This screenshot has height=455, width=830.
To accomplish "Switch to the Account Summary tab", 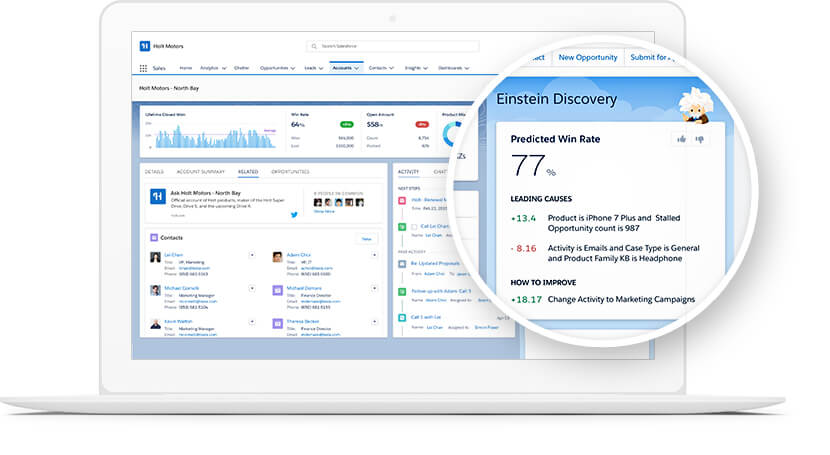I will pos(201,172).
